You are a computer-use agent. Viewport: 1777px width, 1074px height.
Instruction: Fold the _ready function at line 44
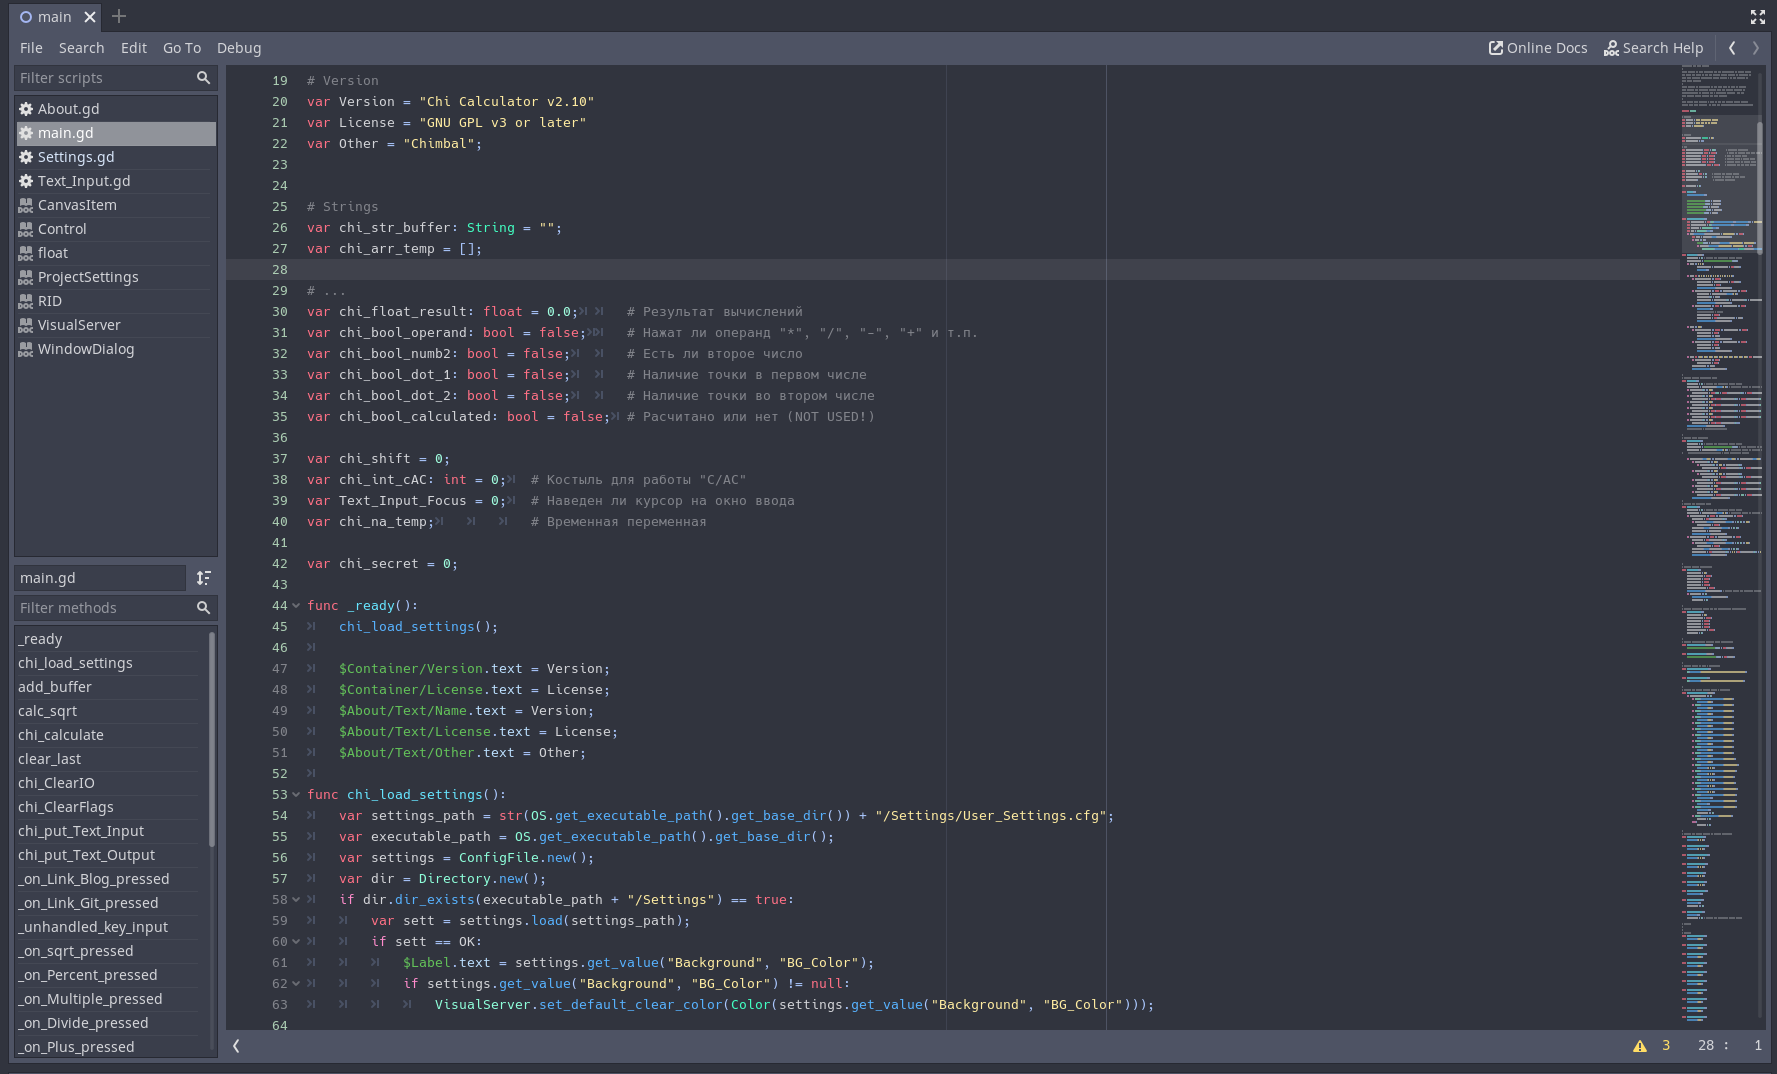(296, 606)
